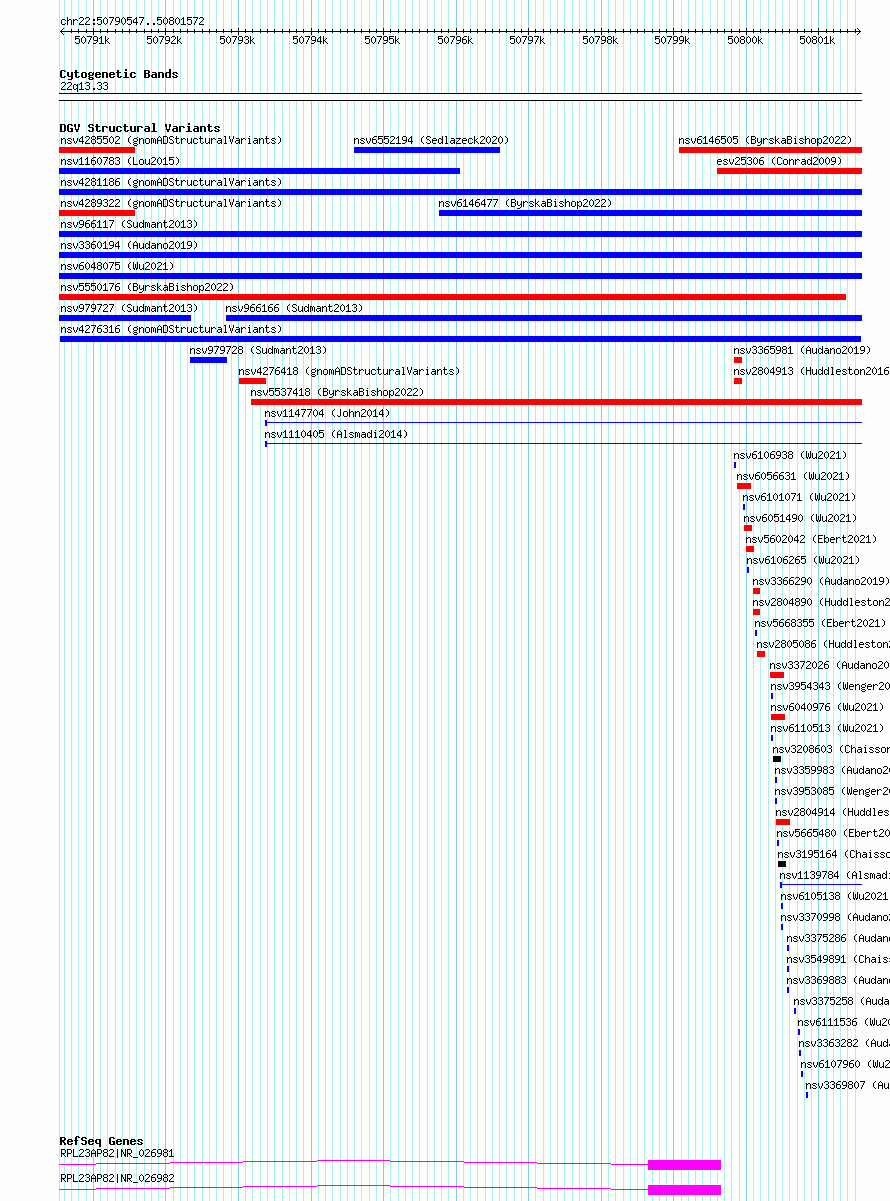Select the Cytogenetic Bands track heading

tap(119, 74)
